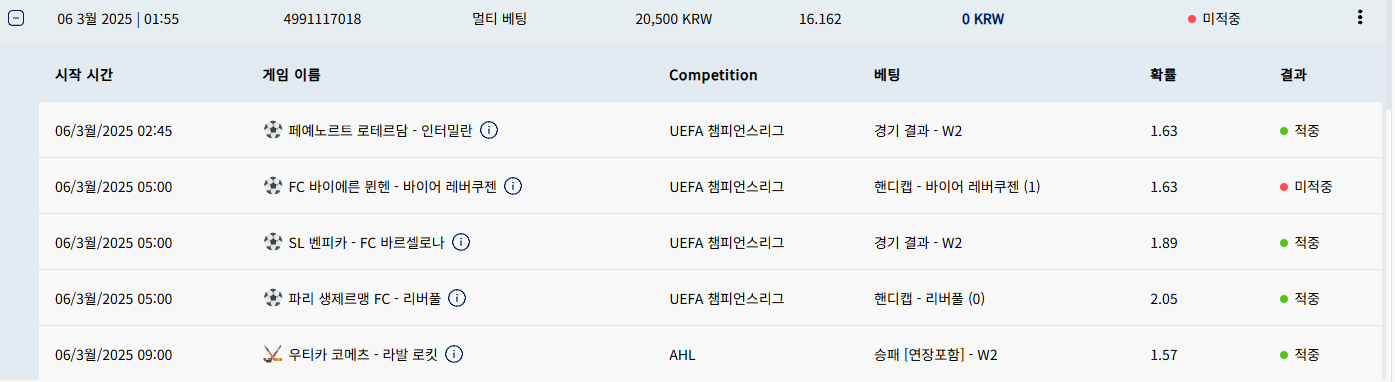The image size is (1395, 382).
Task: Click the soccer ball icon beside 페예노르트 로테르담
Action: click(272, 130)
